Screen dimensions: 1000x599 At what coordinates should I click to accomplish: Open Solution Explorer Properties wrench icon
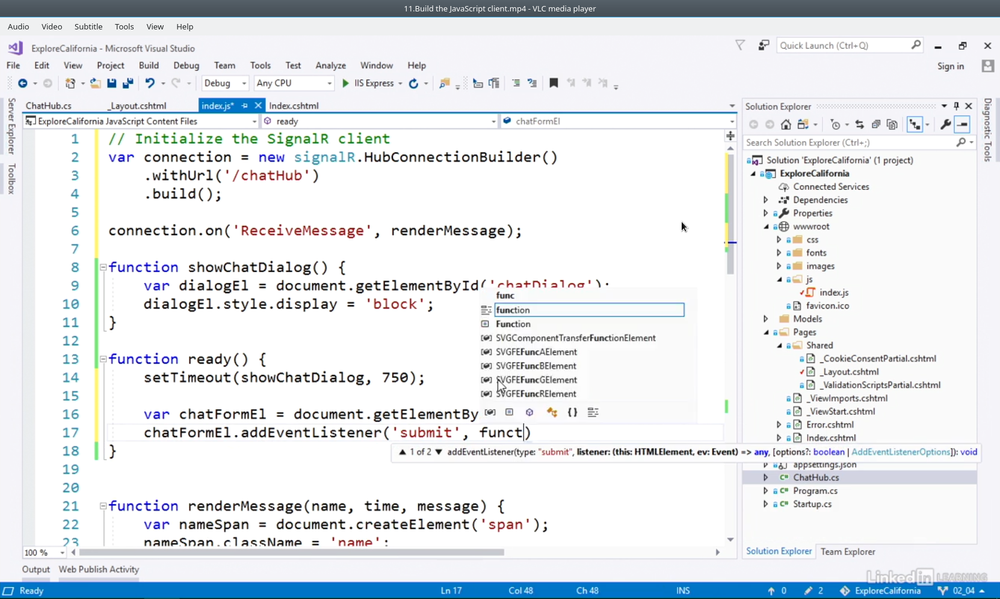945,125
